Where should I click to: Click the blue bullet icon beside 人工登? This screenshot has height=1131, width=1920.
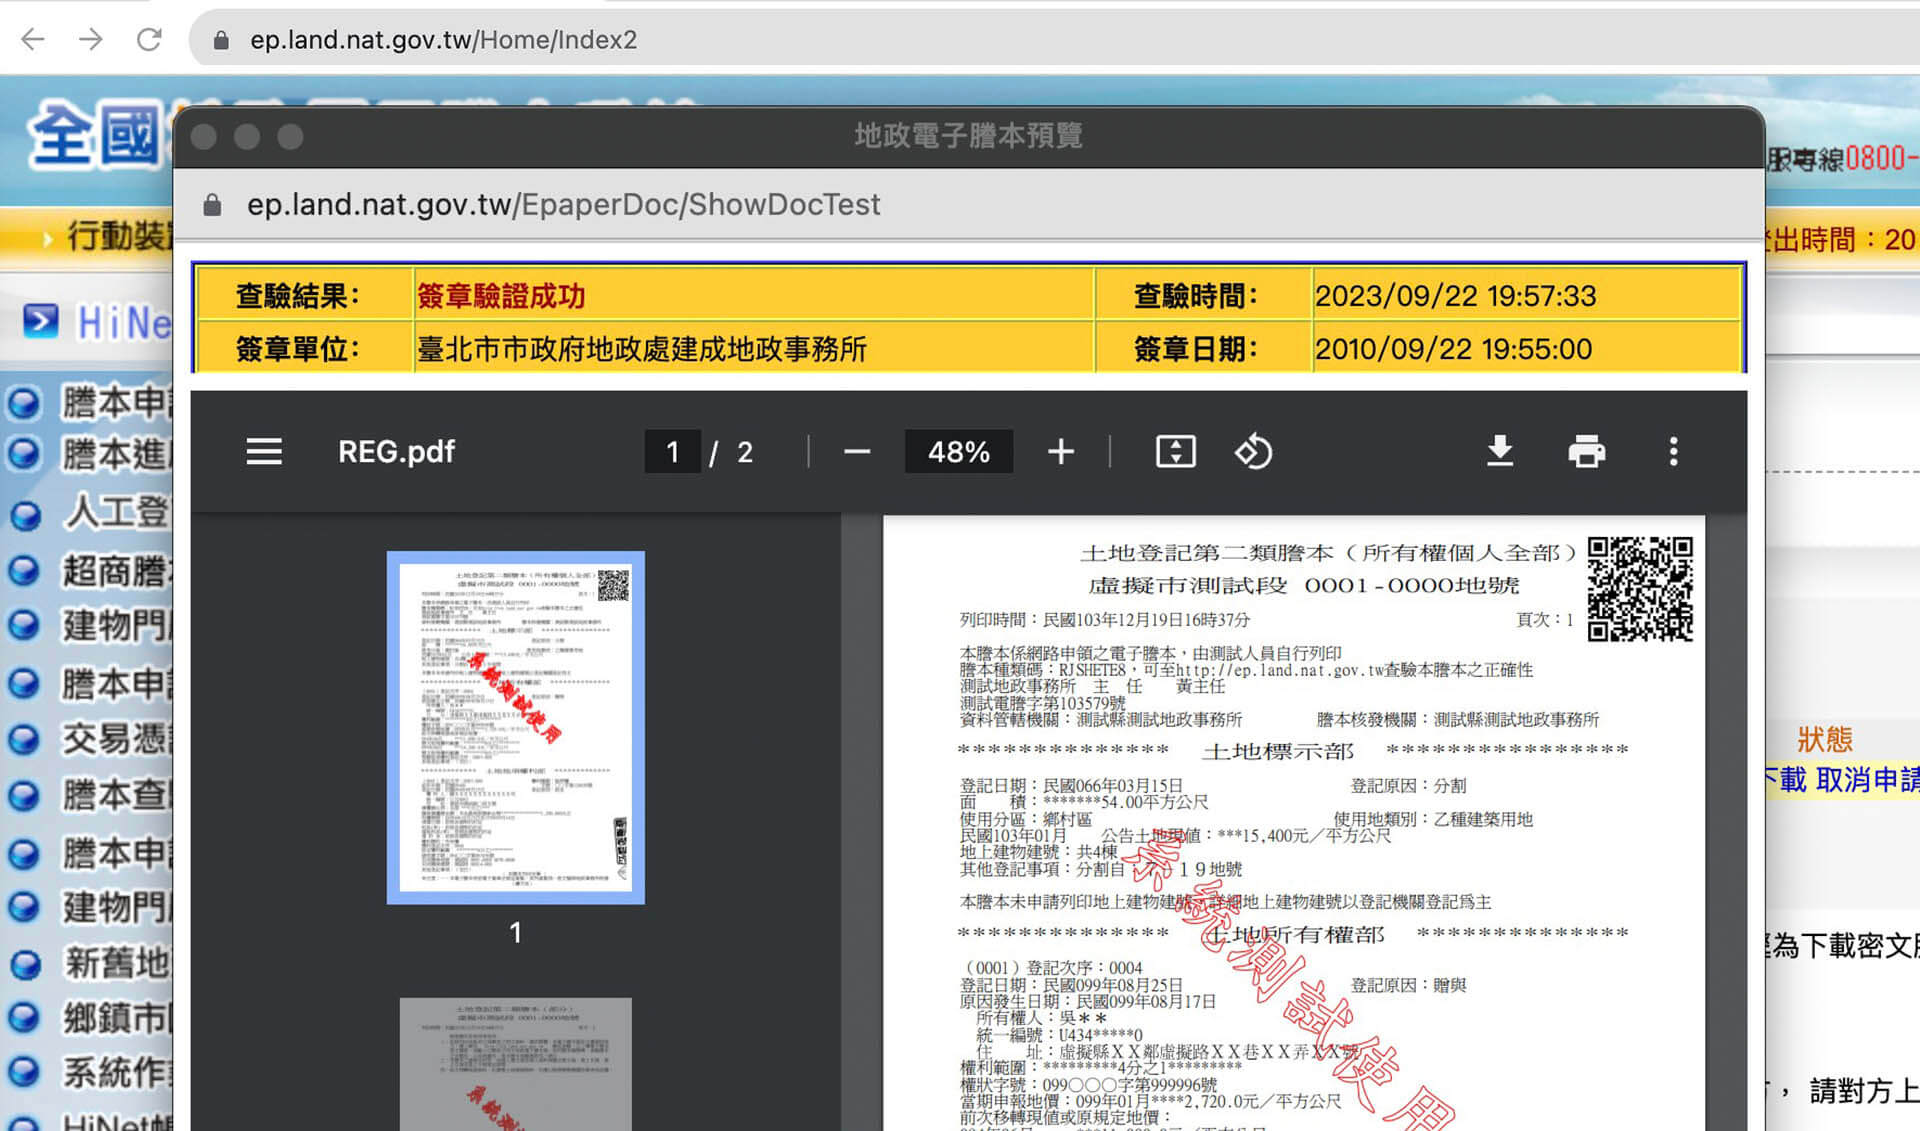tap(25, 514)
